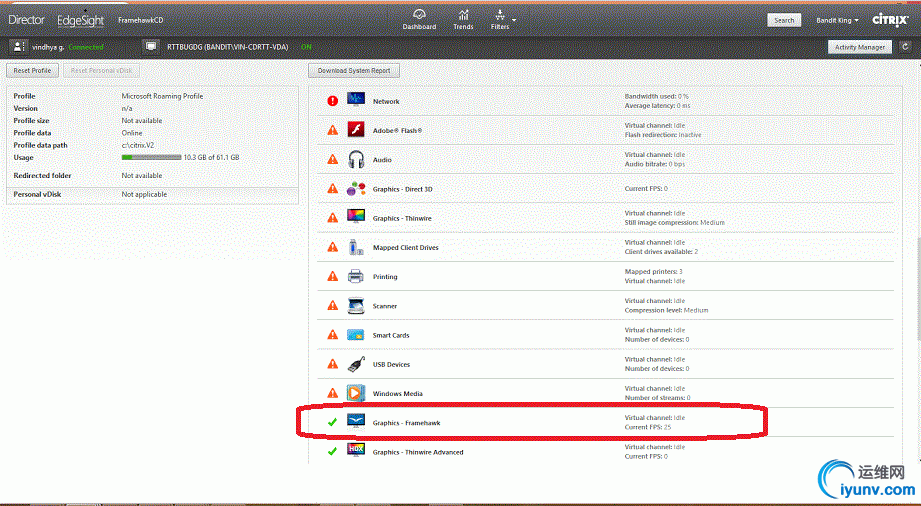The height and width of the screenshot is (506, 921).
Task: Click the c:\citrix.V2 profile path
Action: coord(138,145)
